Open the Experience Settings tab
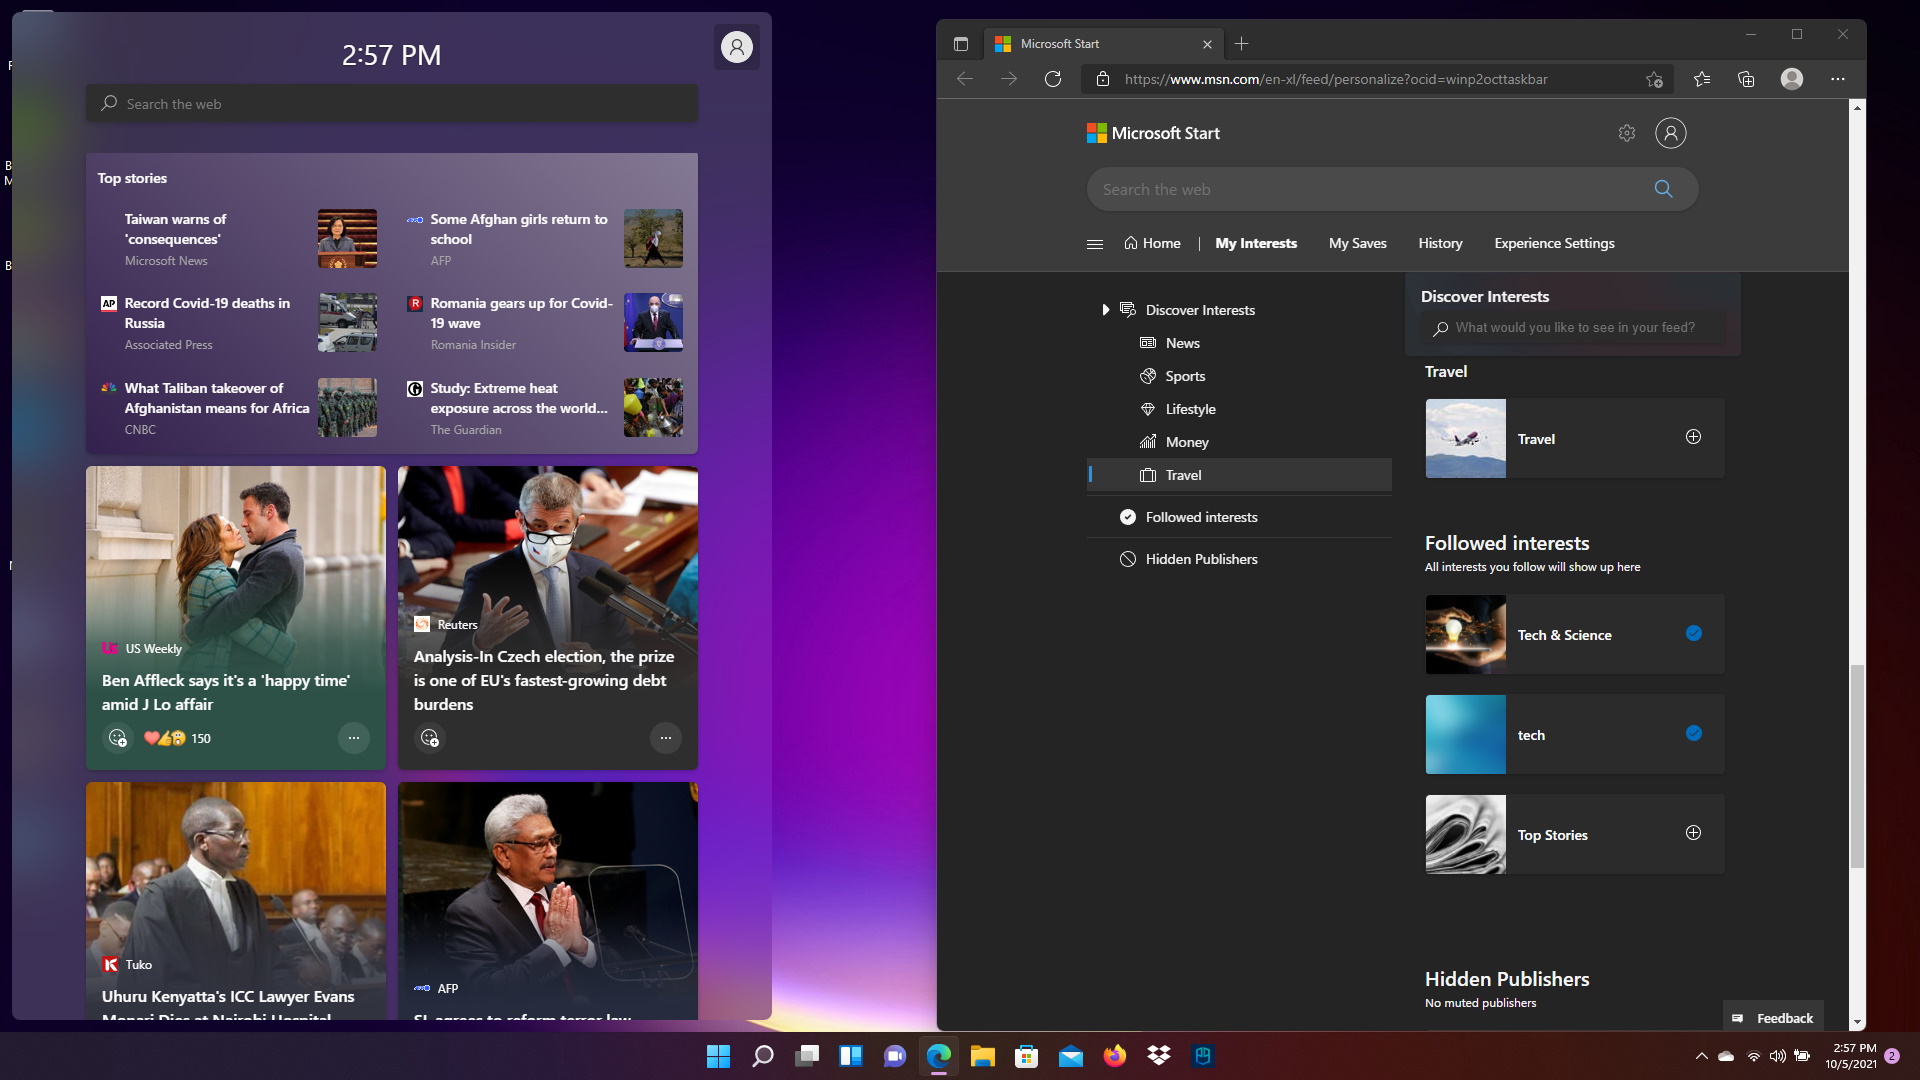Viewport: 1920px width, 1080px height. pyautogui.click(x=1554, y=243)
